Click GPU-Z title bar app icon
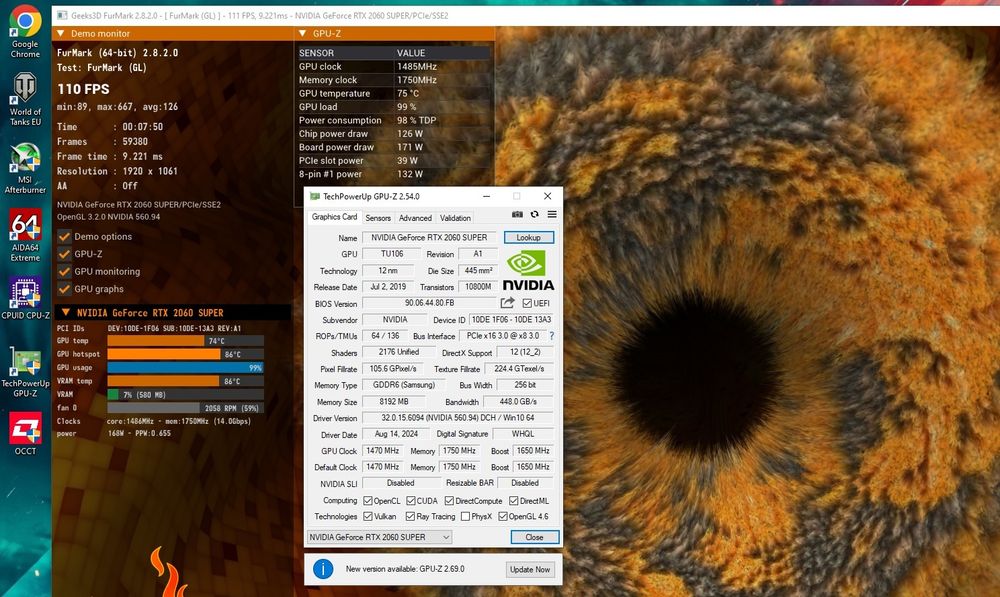 click(314, 196)
